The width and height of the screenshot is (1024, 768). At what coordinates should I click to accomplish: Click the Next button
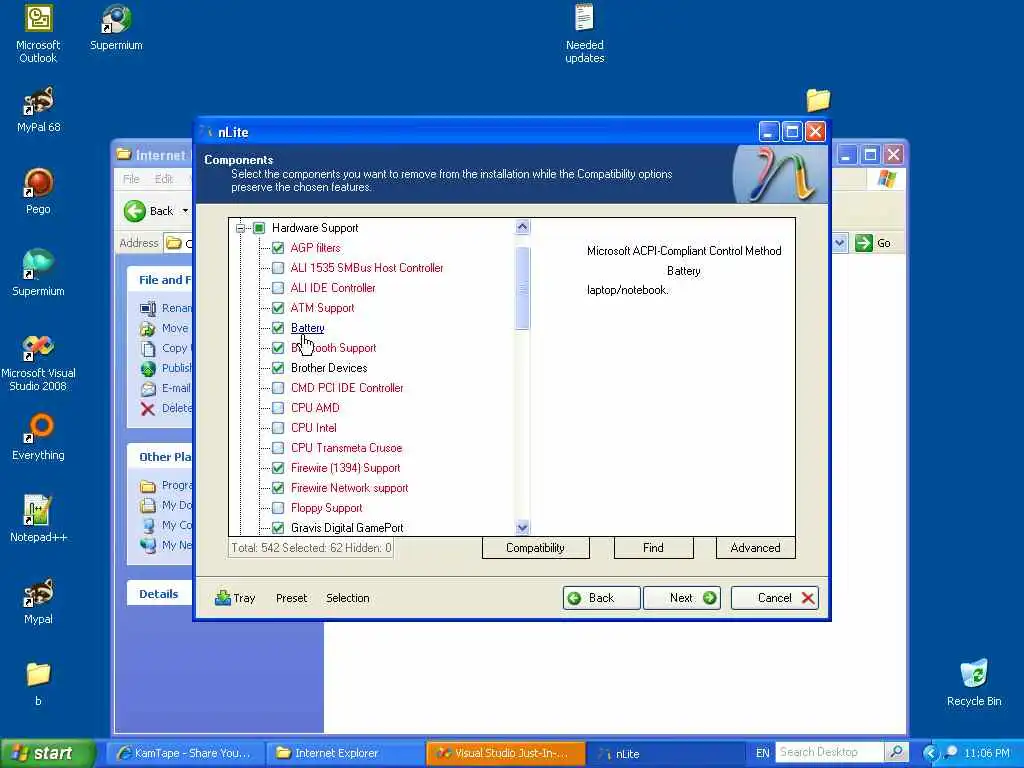682,598
